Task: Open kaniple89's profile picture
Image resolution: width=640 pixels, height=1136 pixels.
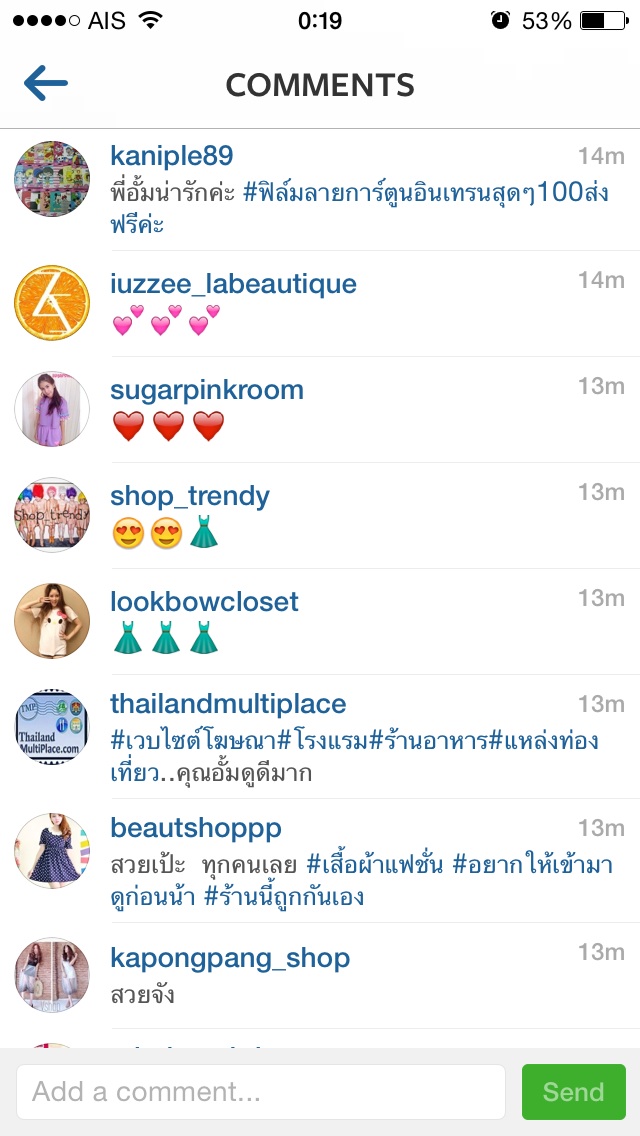Action: click(52, 179)
